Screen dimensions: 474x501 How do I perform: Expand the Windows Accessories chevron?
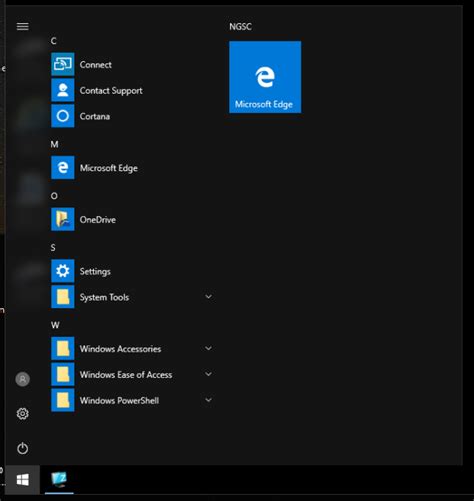tap(209, 348)
